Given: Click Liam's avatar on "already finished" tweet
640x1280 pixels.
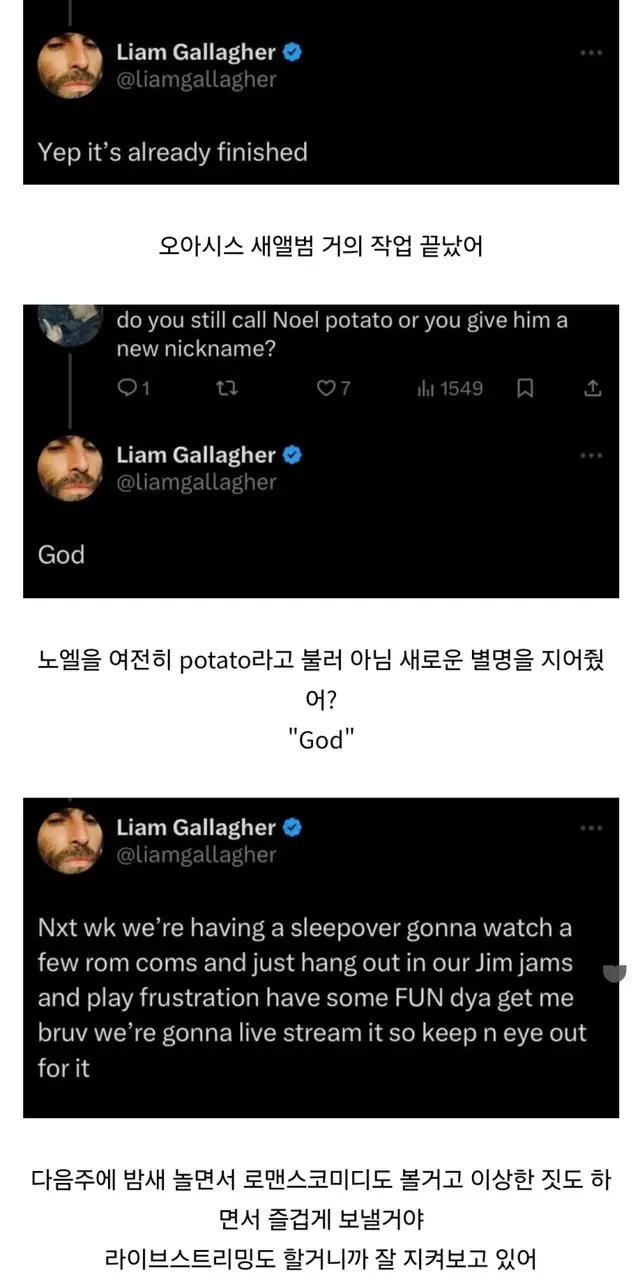Looking at the screenshot, I should [x=70, y=68].
